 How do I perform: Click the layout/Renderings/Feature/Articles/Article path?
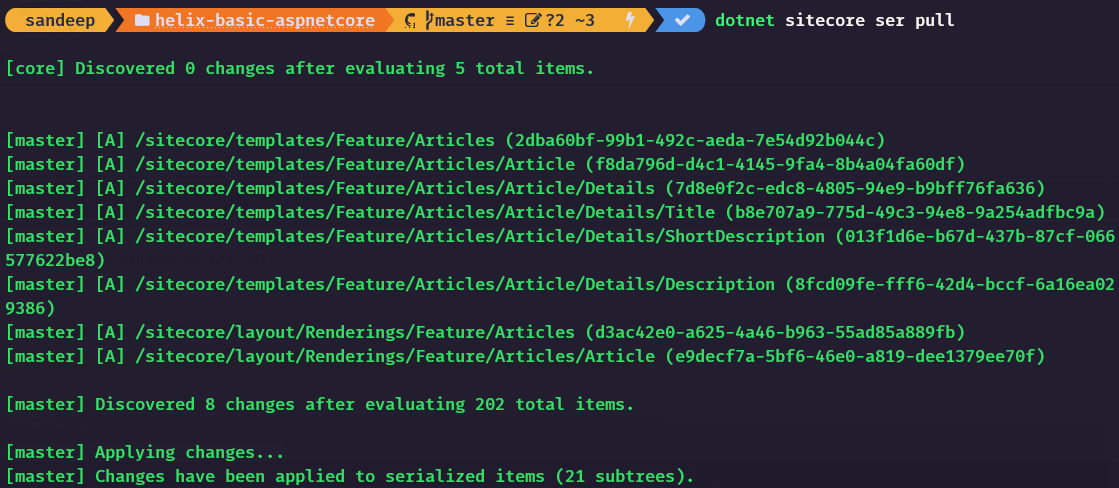click(x=390, y=356)
